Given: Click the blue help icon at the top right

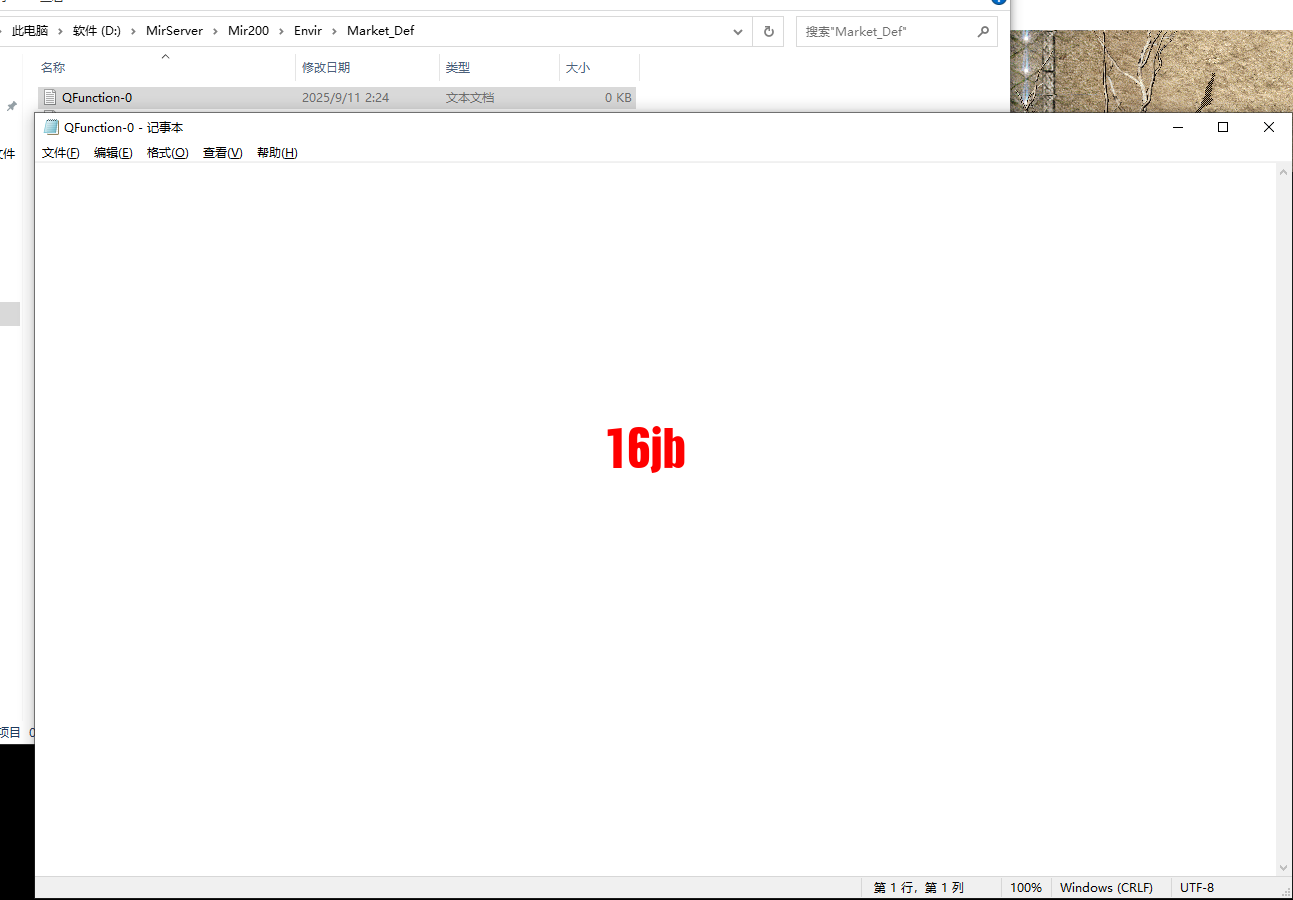Looking at the screenshot, I should (1000, 3).
